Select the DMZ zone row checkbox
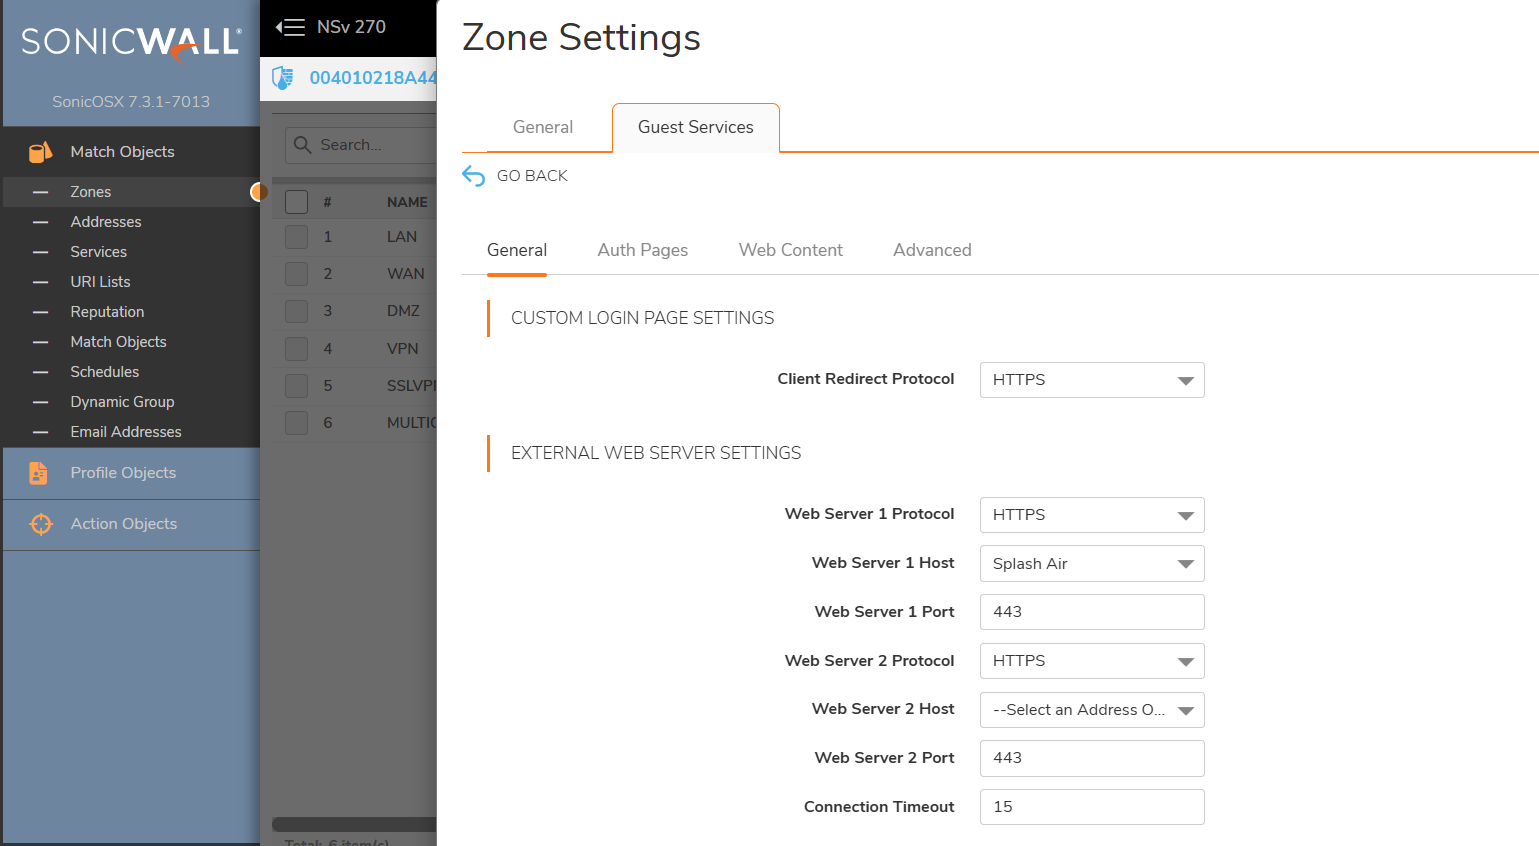The width and height of the screenshot is (1539, 846). 296,311
